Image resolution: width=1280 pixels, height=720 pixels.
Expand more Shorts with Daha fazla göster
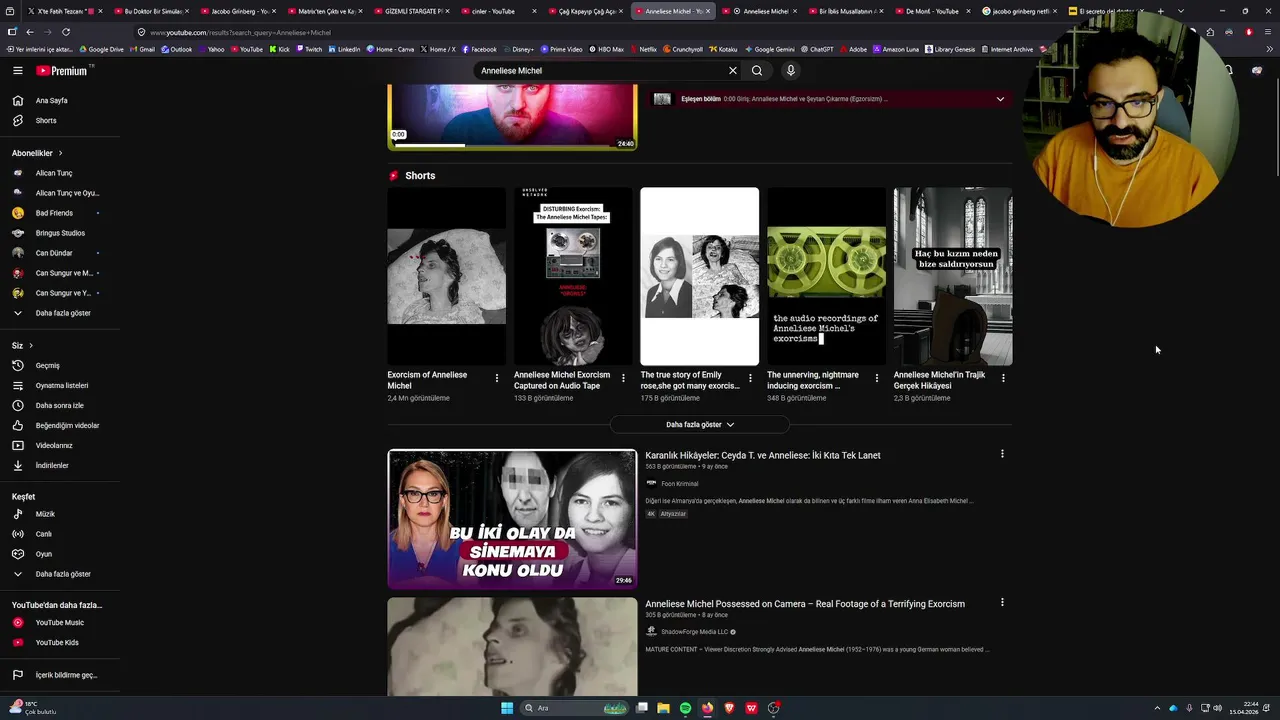click(700, 425)
